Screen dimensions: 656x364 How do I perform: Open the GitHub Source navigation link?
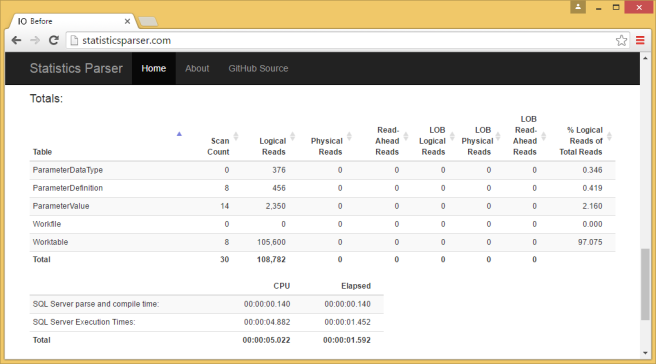point(258,68)
